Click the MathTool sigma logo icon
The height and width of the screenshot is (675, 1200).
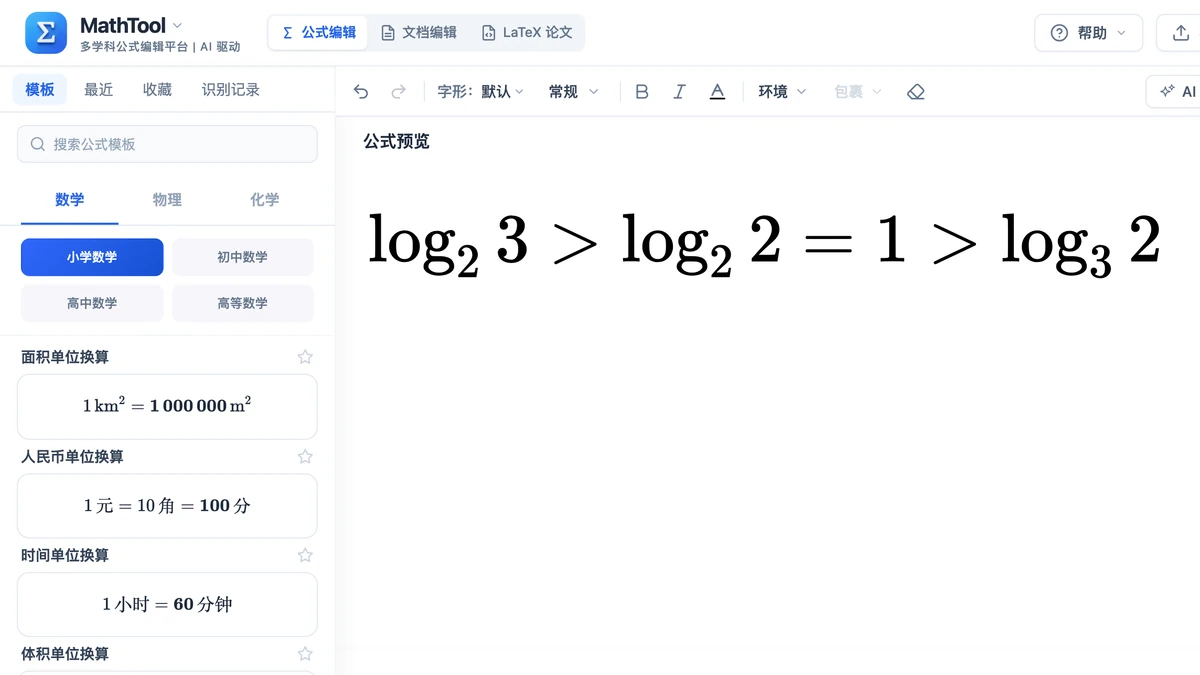46,33
